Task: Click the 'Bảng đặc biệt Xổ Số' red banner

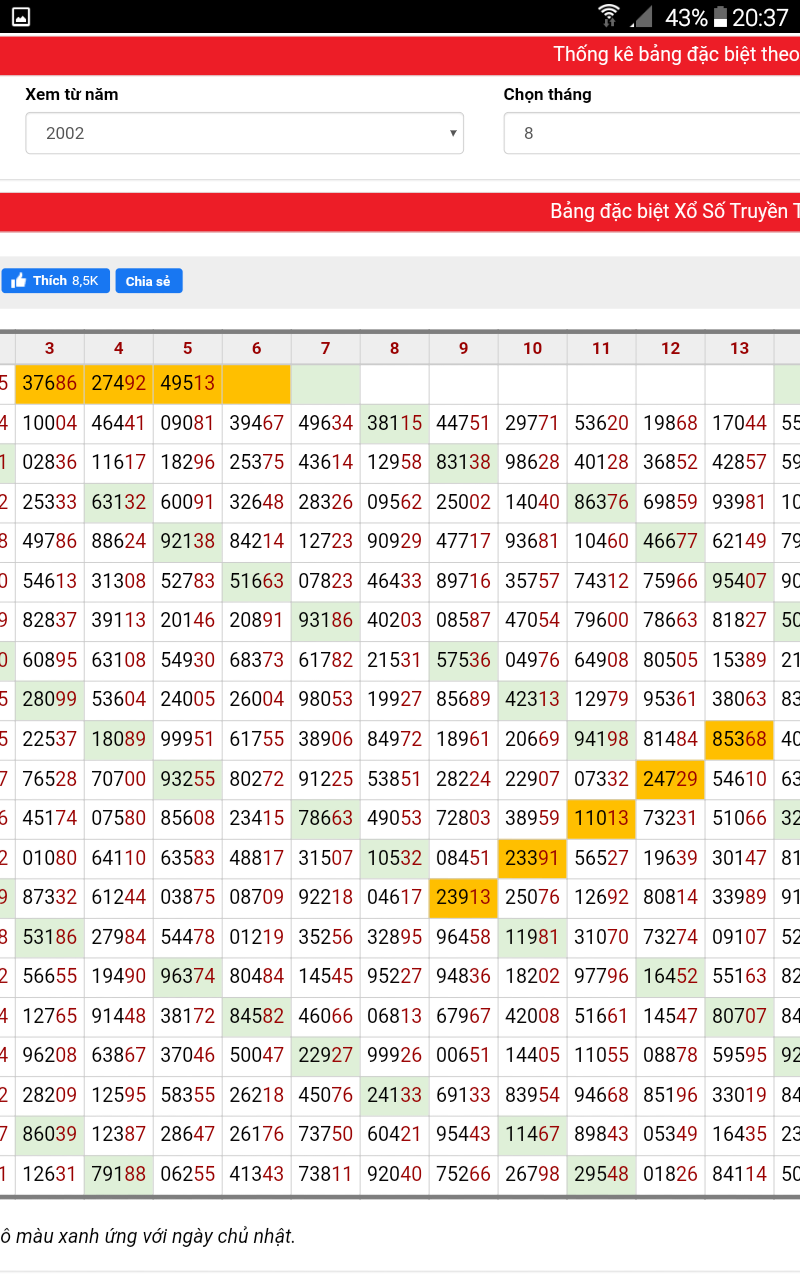Action: click(675, 212)
